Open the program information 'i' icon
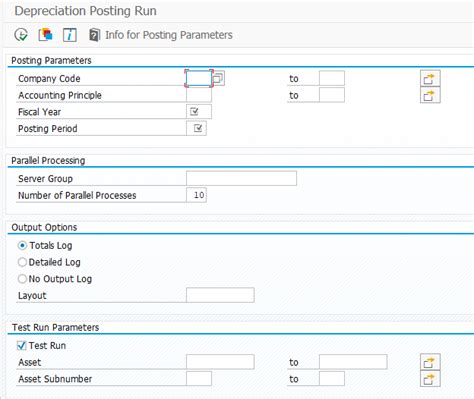Image resolution: width=474 pixels, height=399 pixels. click(70, 35)
